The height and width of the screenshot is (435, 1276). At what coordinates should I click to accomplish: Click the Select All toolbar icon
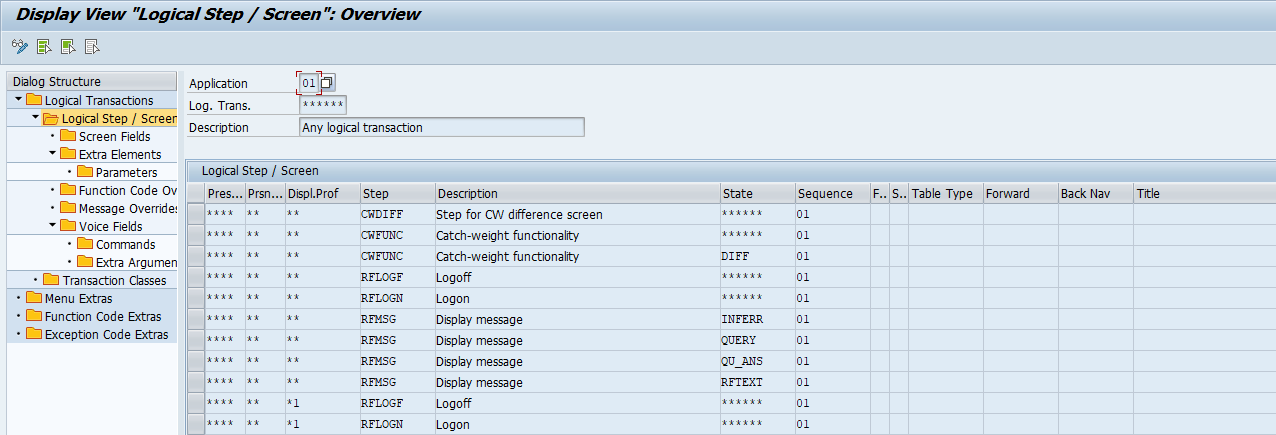44,46
